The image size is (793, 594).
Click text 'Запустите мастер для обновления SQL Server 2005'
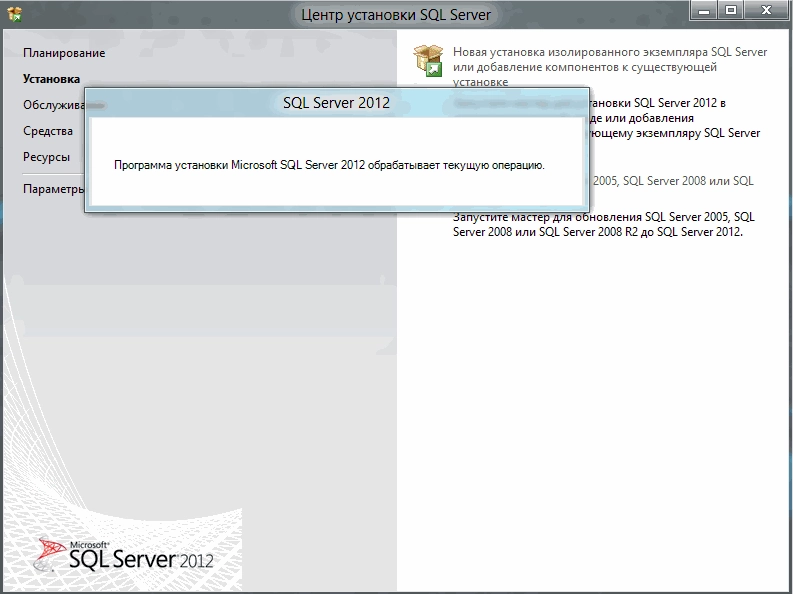[590, 217]
